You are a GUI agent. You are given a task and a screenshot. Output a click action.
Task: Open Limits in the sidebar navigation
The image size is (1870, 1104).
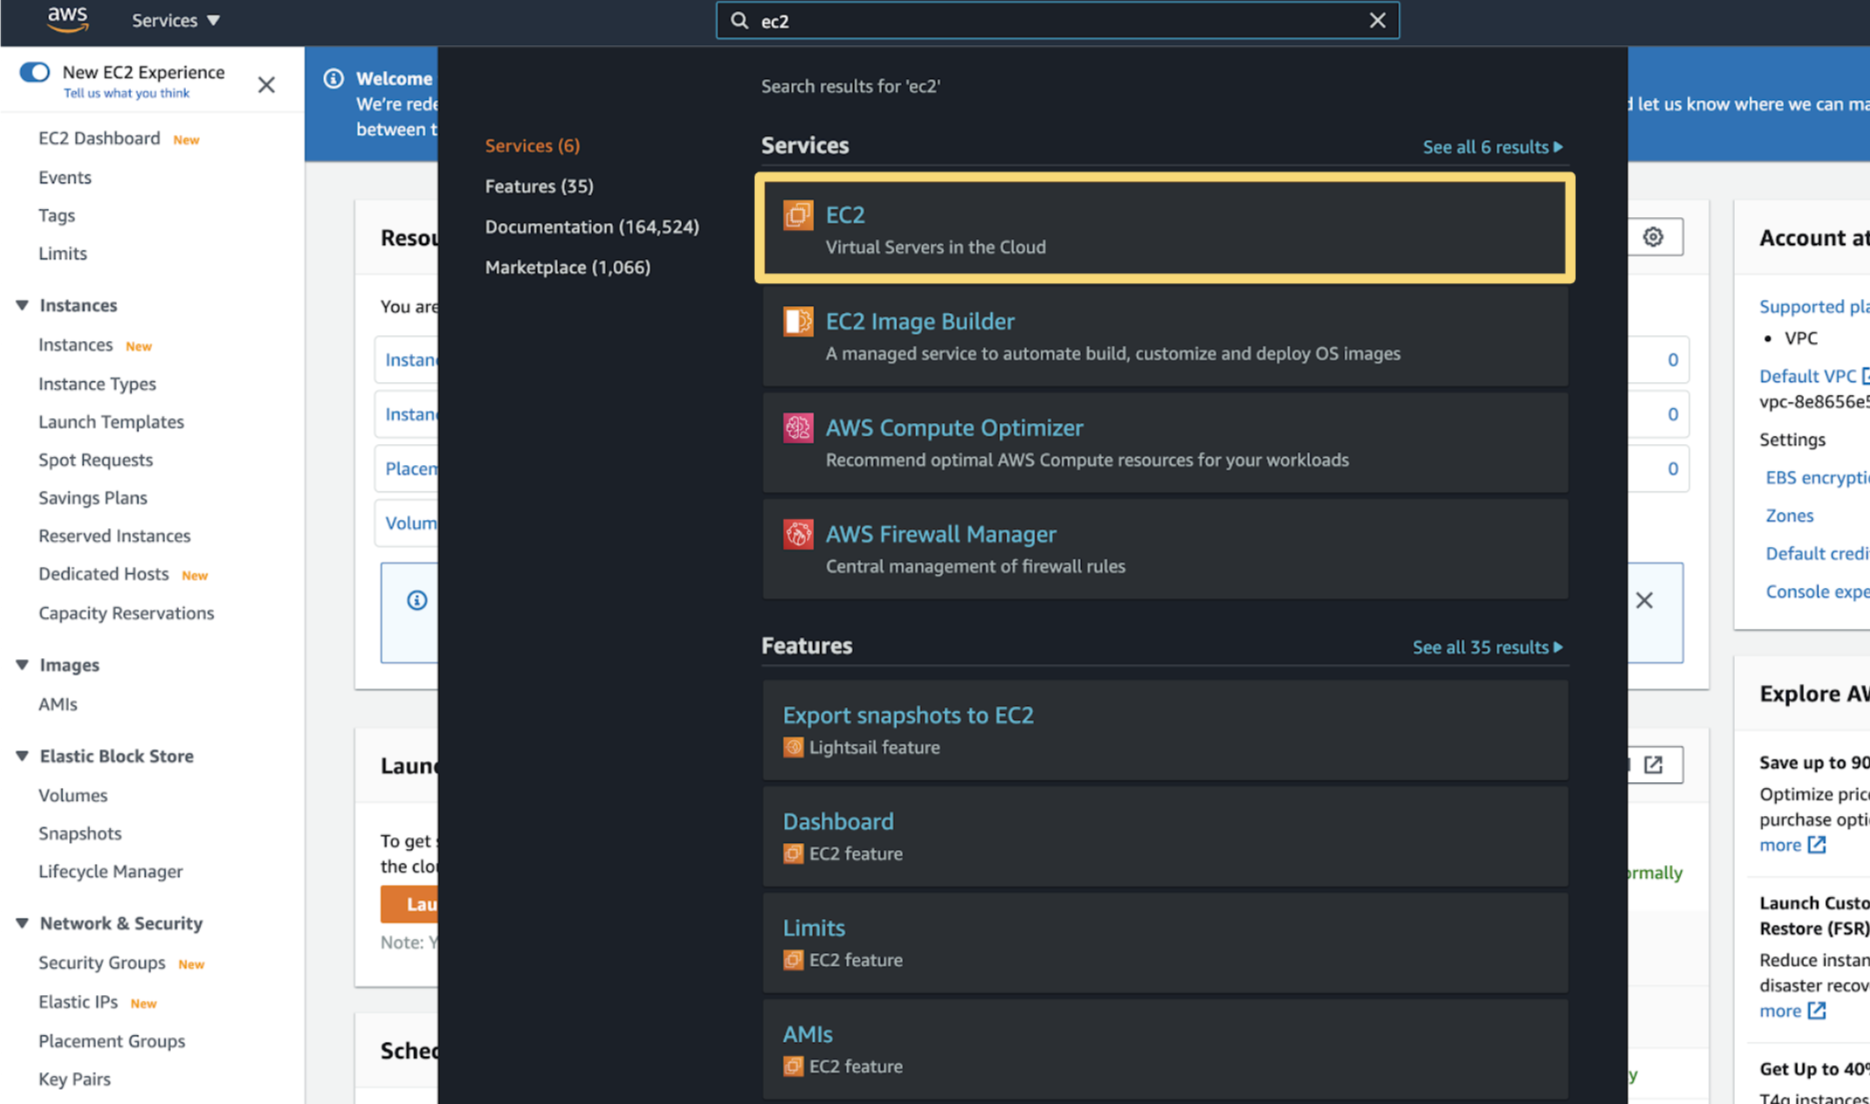[x=63, y=253]
